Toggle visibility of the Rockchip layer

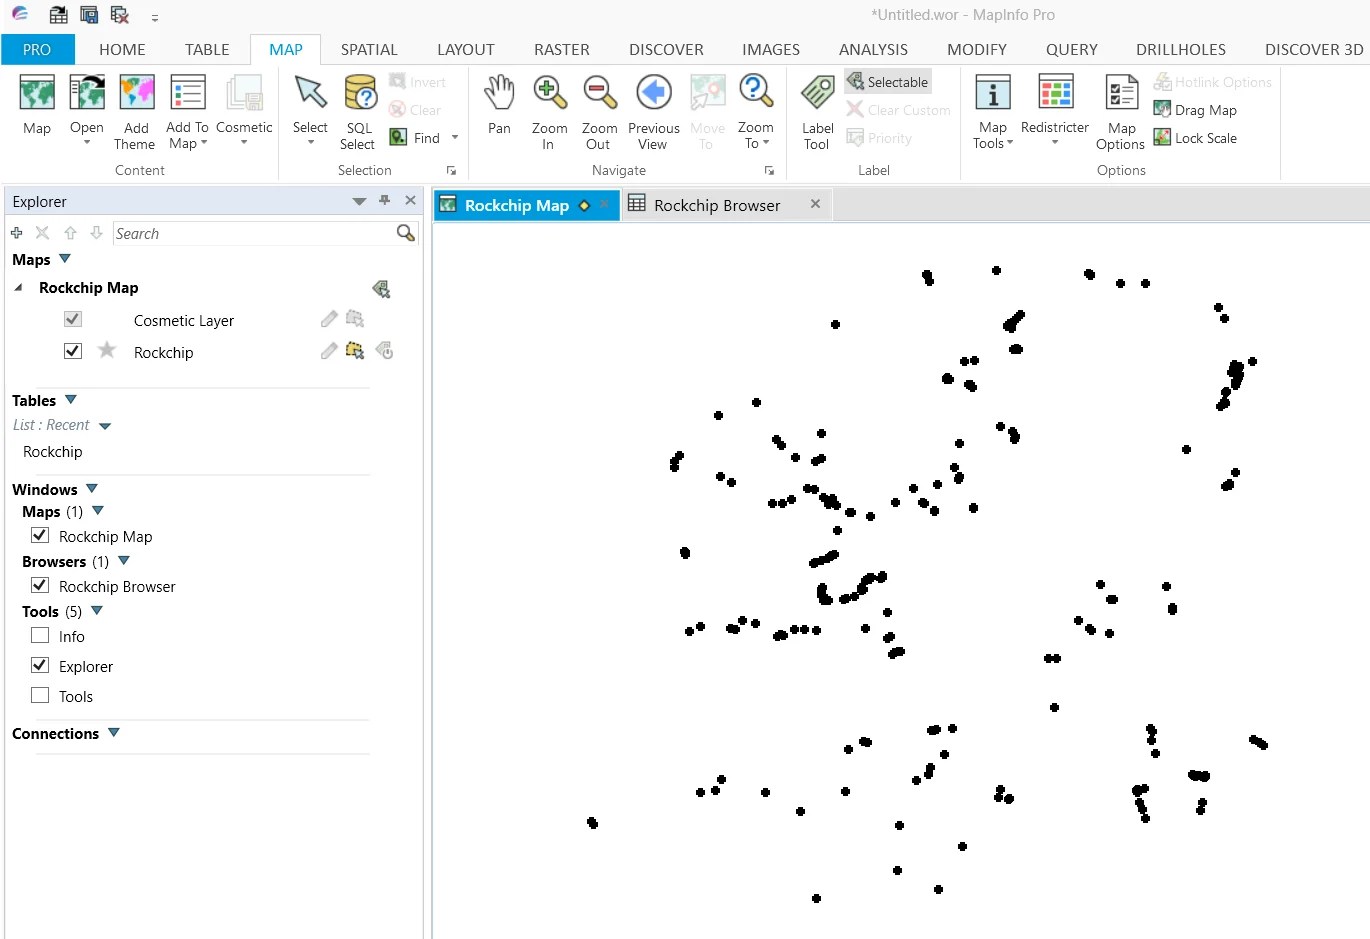pyautogui.click(x=72, y=351)
